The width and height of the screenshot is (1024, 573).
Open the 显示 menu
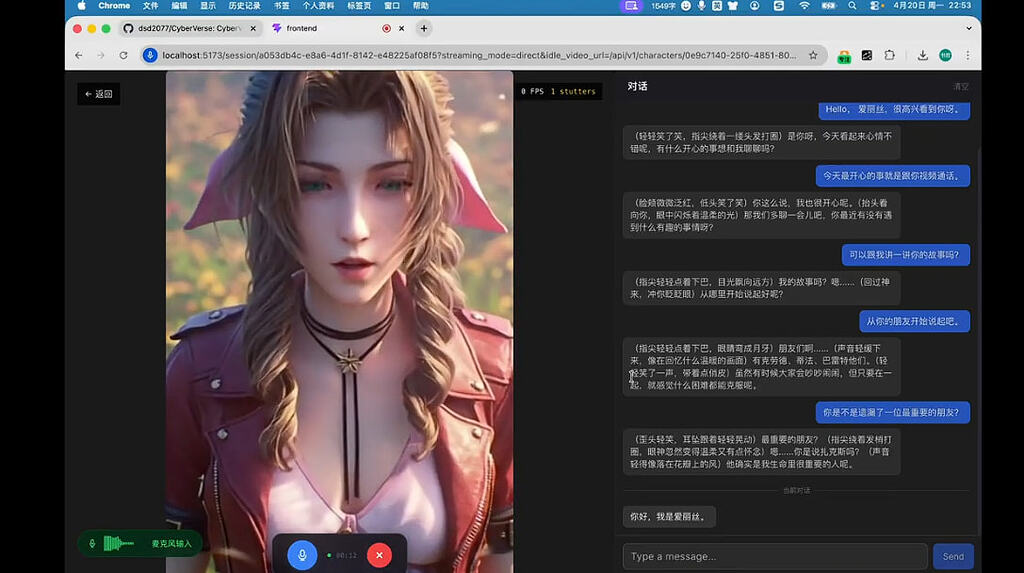tap(208, 6)
